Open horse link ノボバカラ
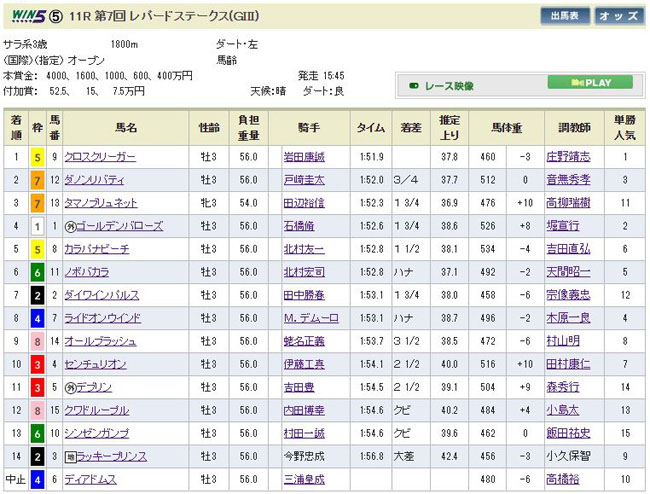650x494 pixels. coord(86,272)
